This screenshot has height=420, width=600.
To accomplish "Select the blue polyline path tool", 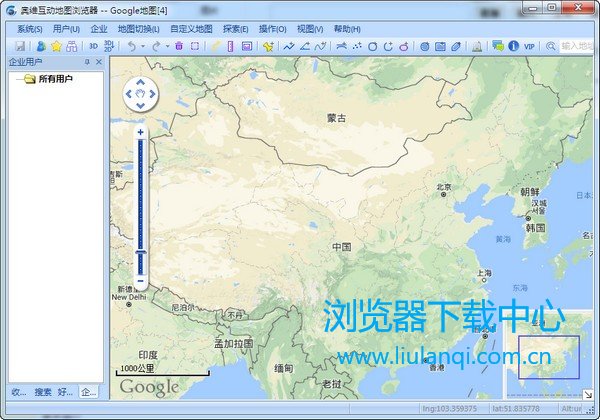I will [289, 46].
